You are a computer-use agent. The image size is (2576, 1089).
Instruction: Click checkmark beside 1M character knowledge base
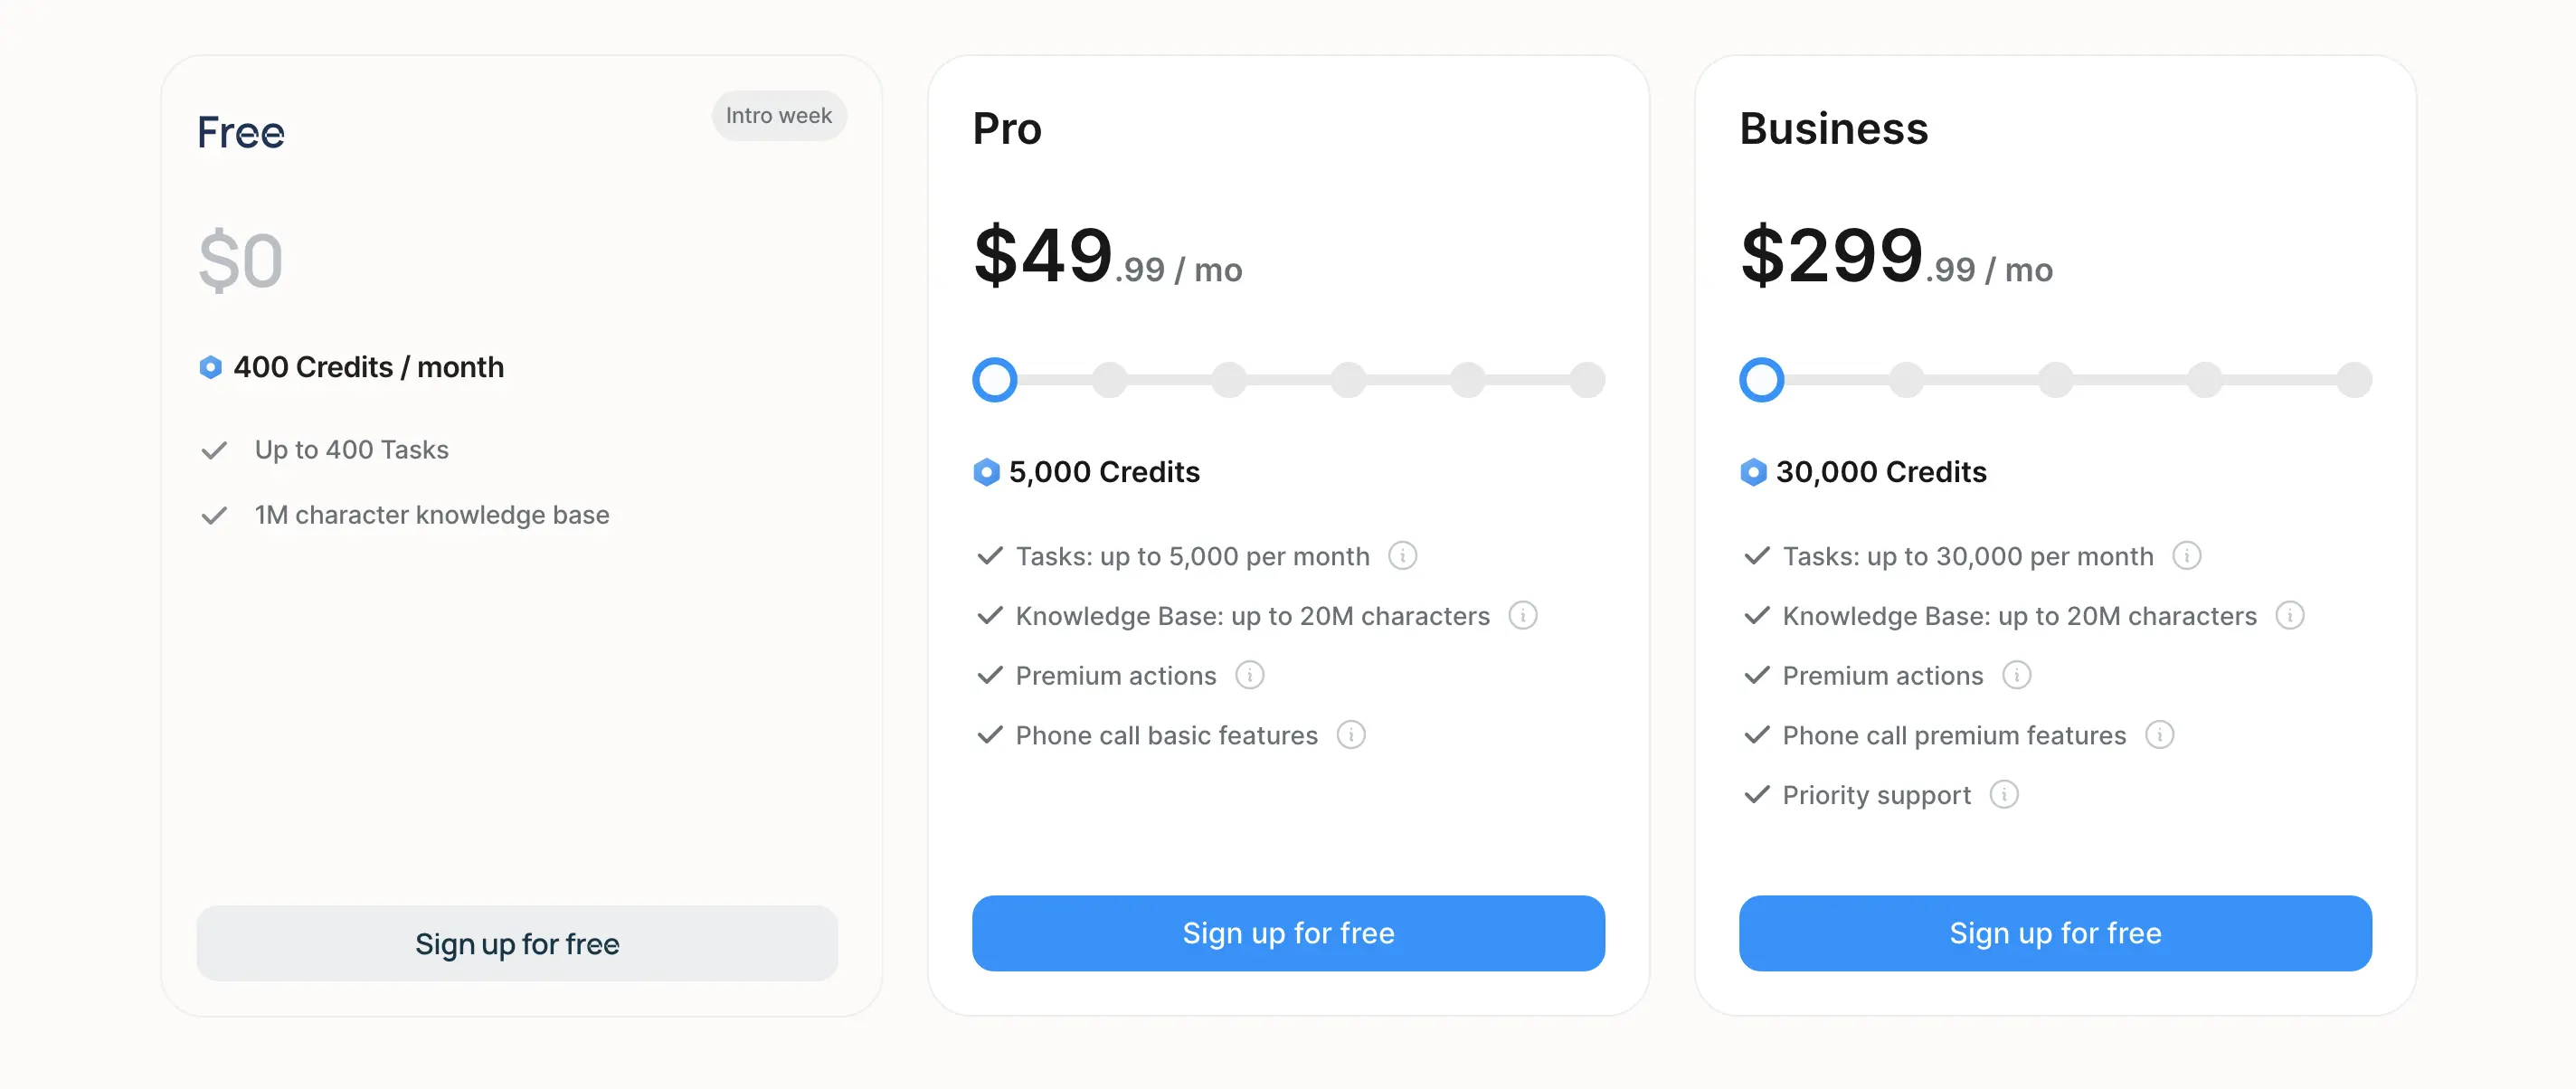click(214, 515)
